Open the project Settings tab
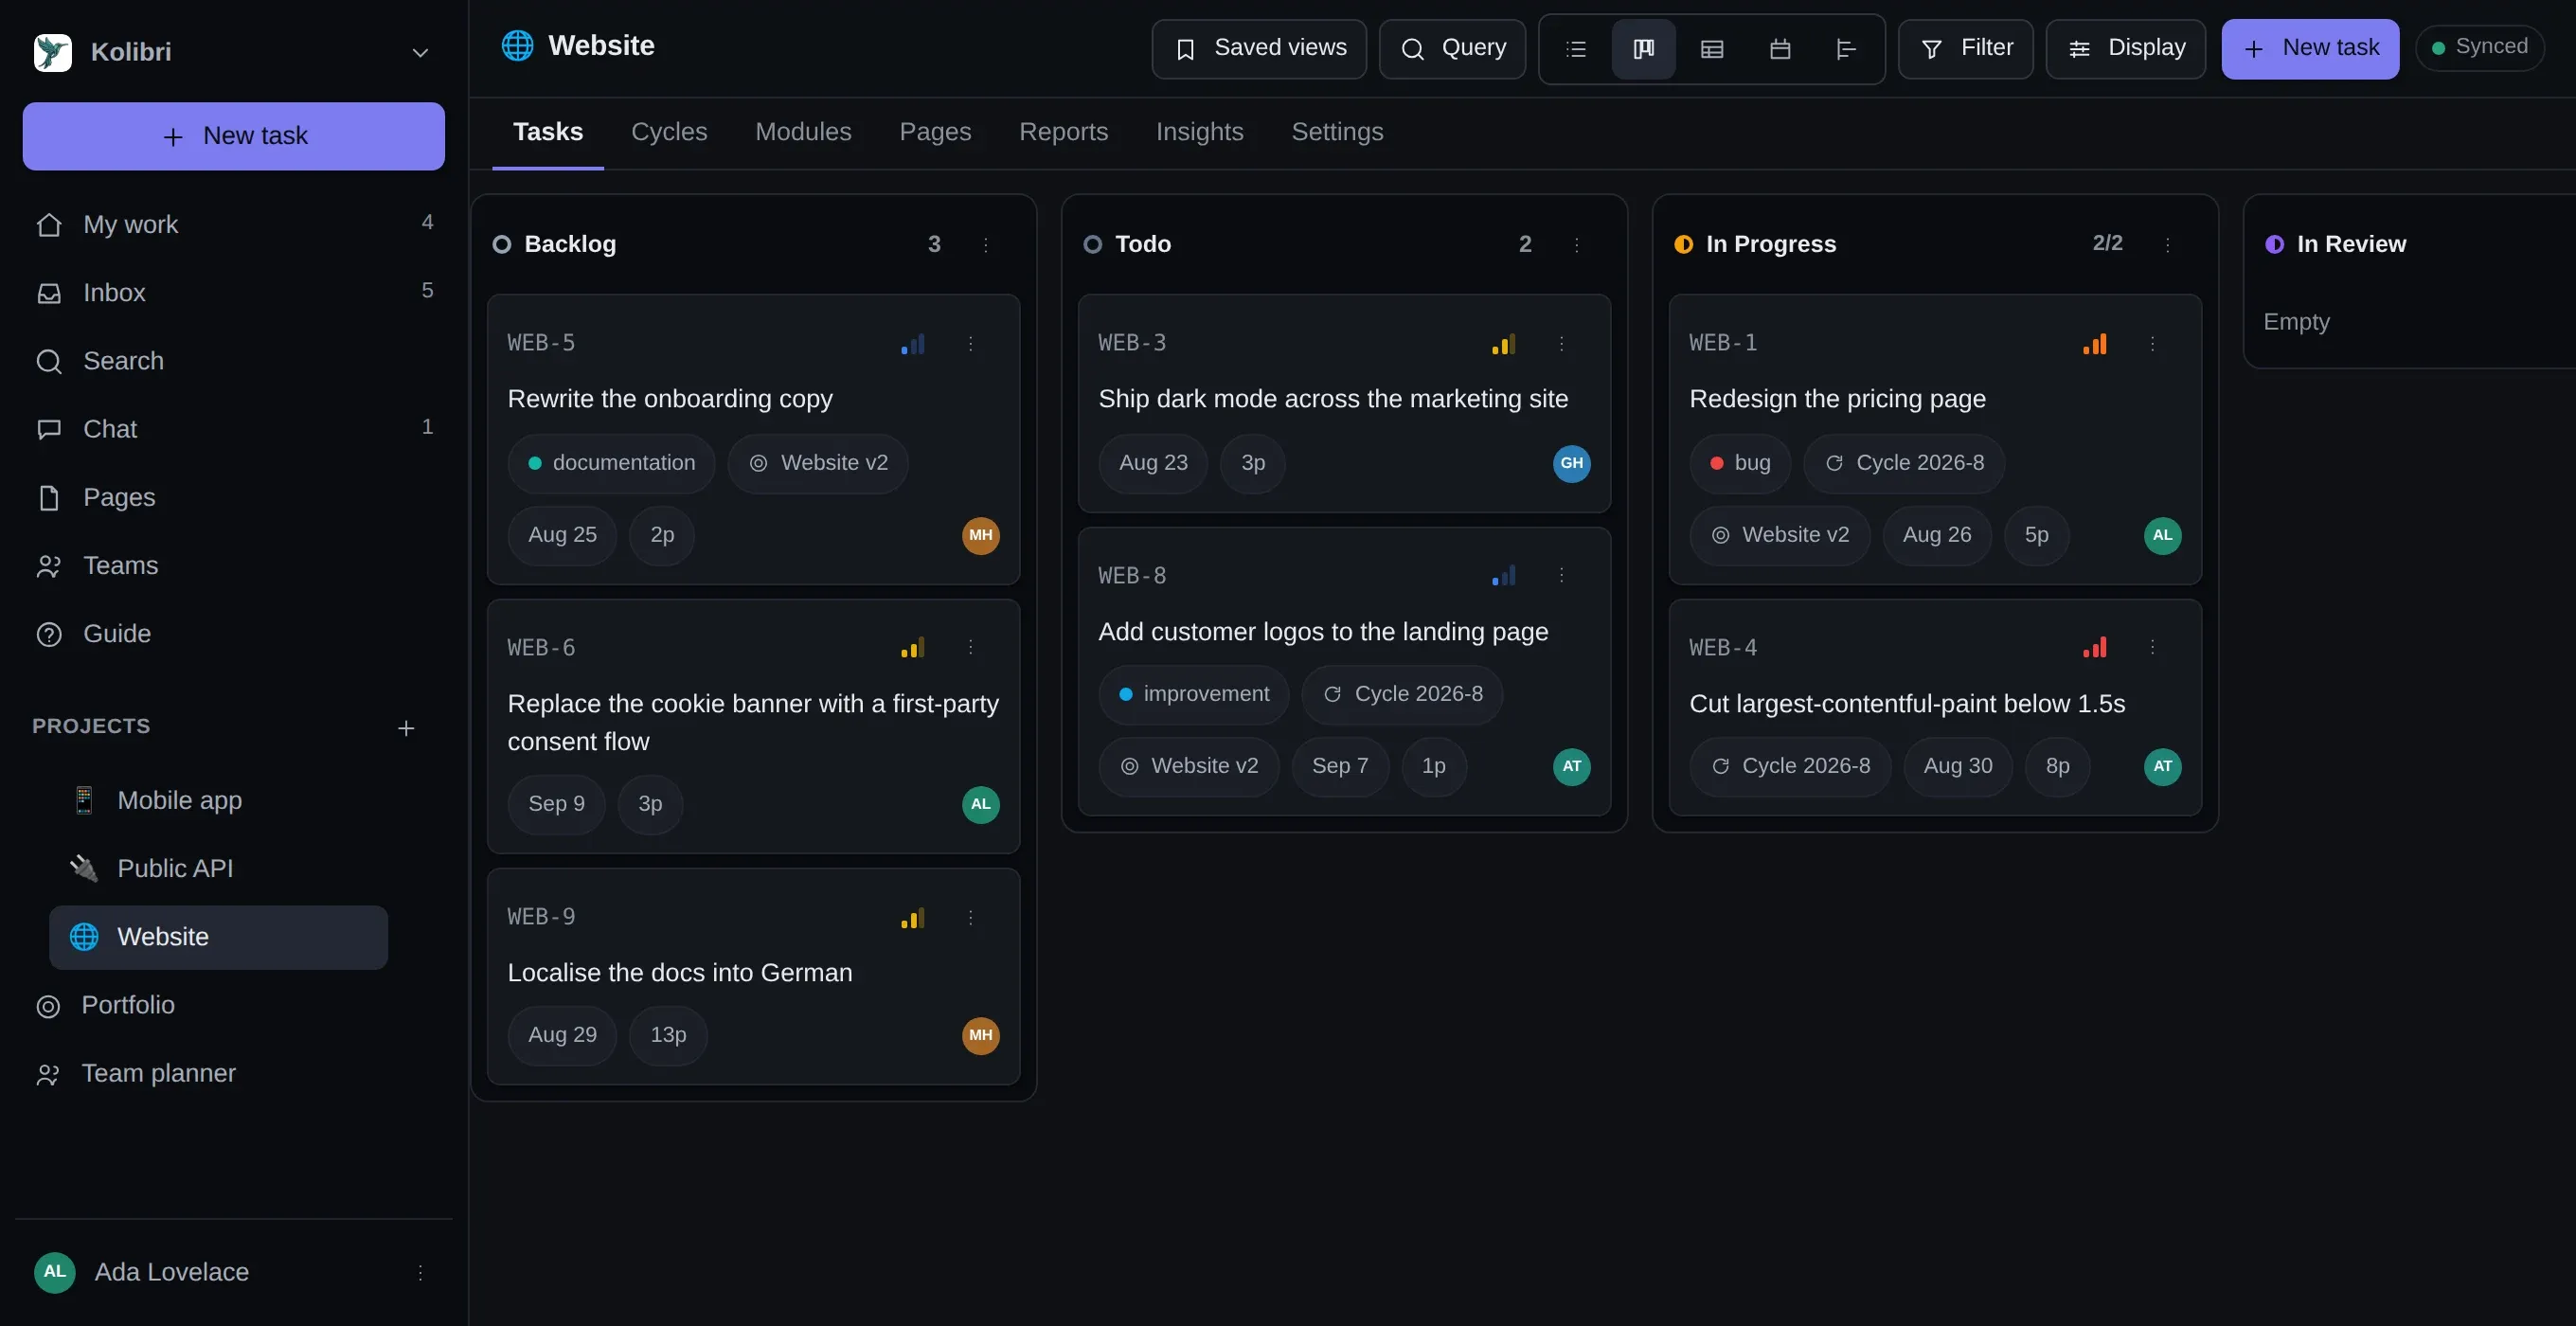Viewport: 2576px width, 1326px height. coord(1337,132)
